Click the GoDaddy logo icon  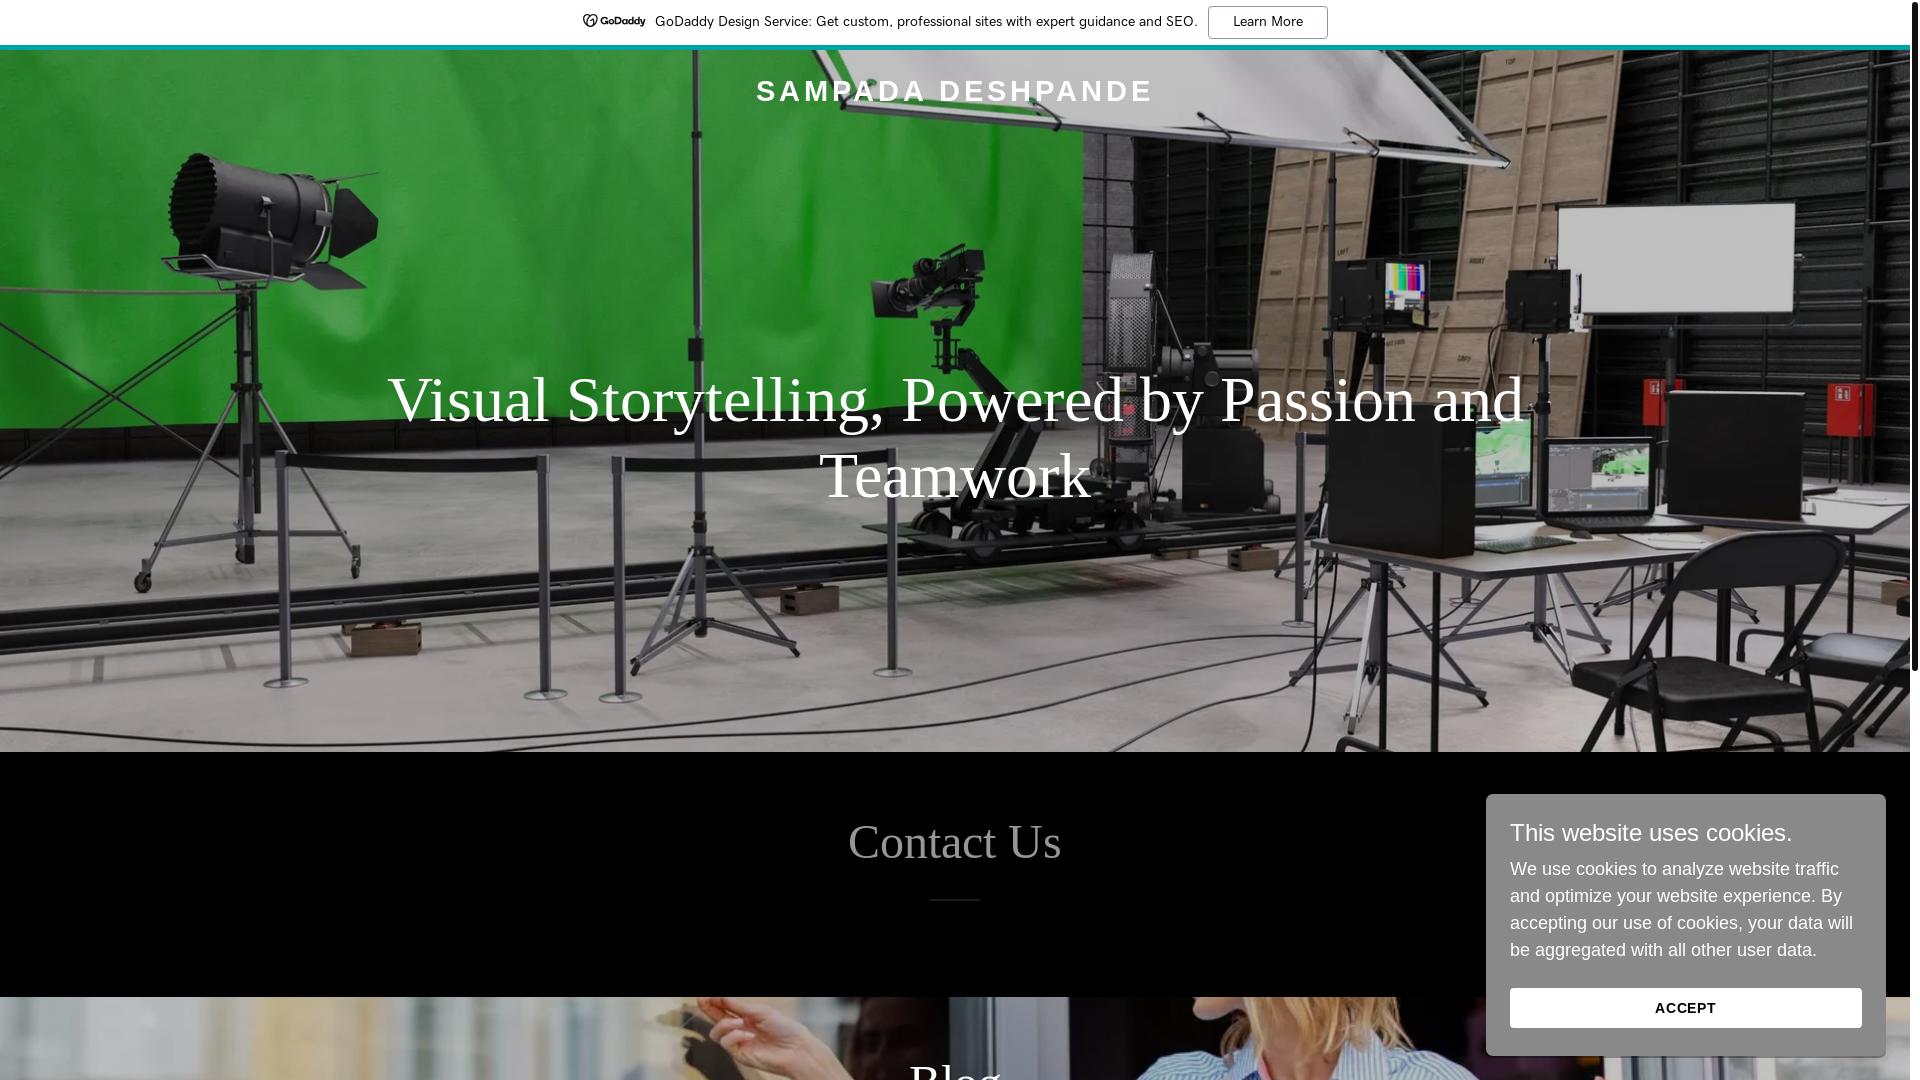614,21
